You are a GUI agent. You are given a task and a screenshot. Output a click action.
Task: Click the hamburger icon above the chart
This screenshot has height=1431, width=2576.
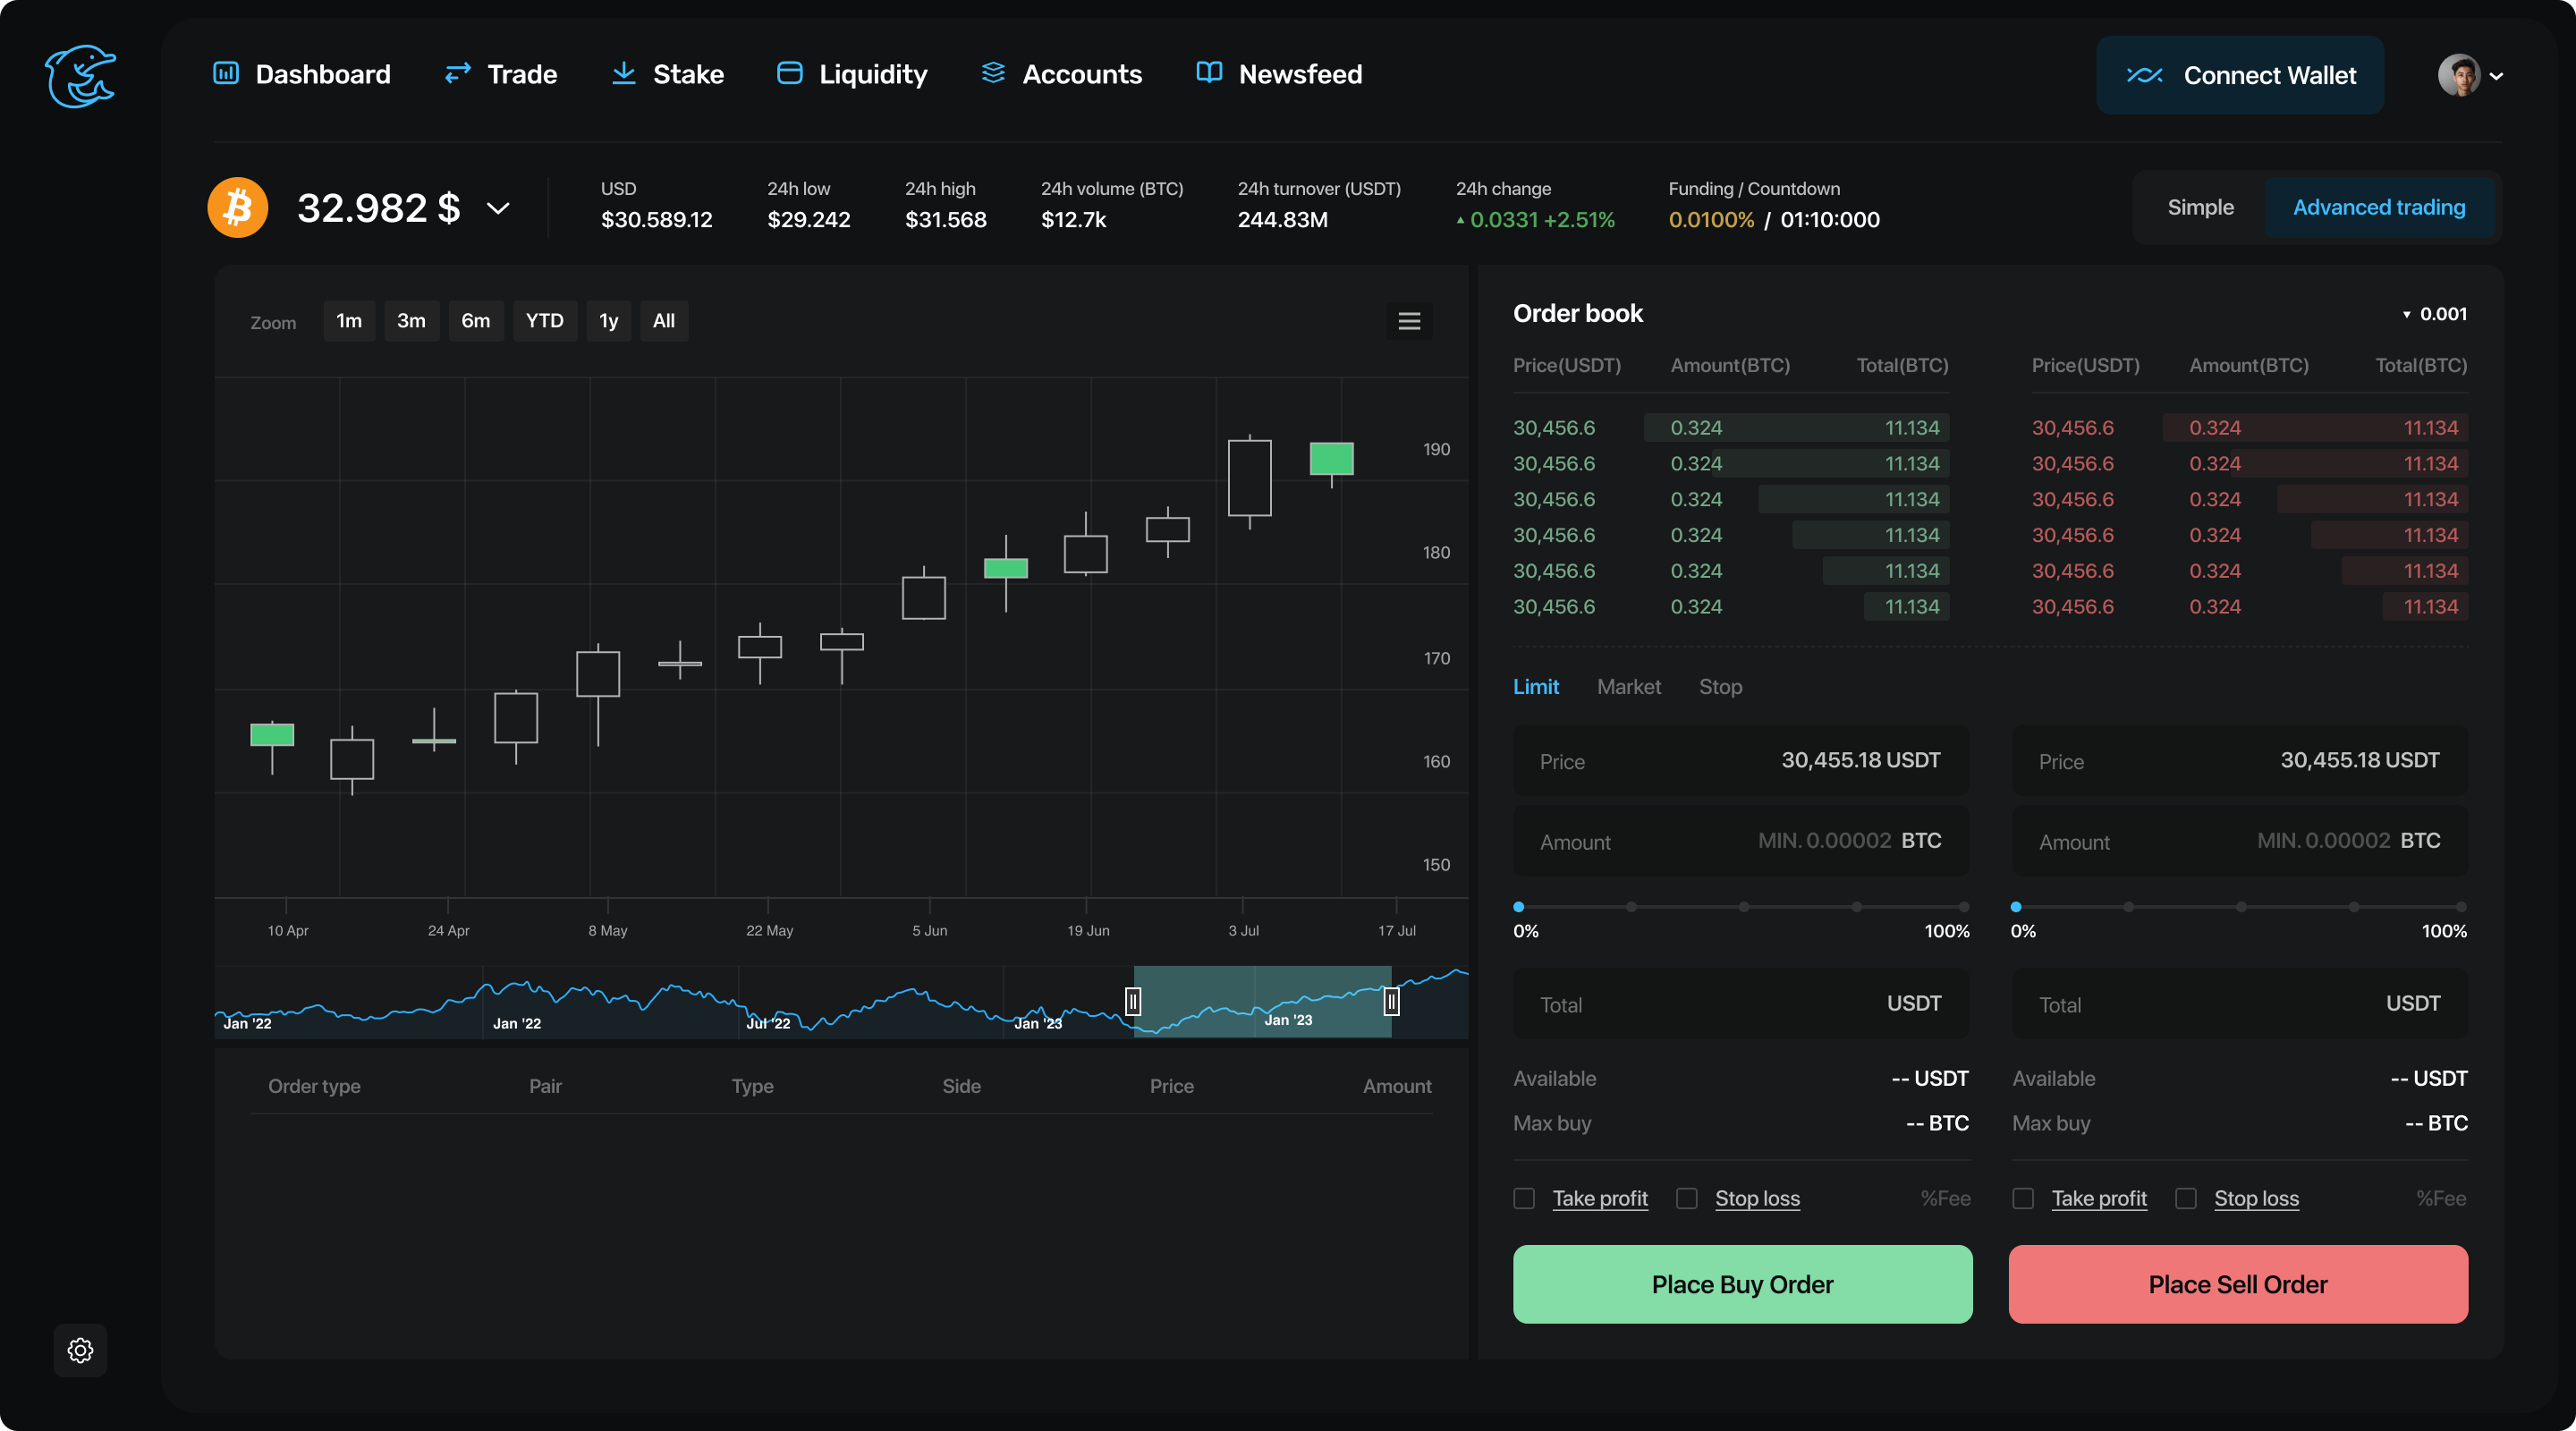click(x=1409, y=321)
